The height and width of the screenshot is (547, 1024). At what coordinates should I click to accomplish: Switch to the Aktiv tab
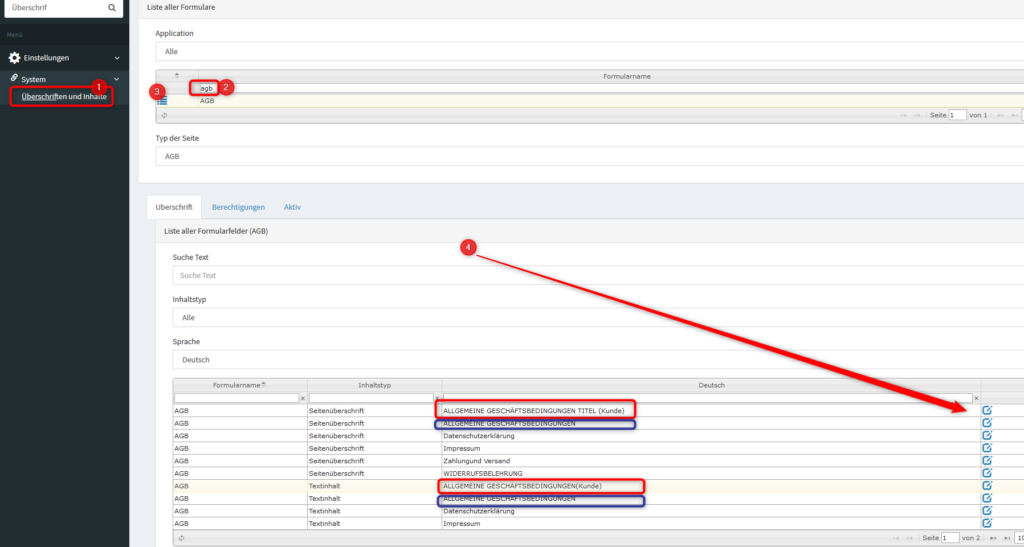pyautogui.click(x=292, y=207)
